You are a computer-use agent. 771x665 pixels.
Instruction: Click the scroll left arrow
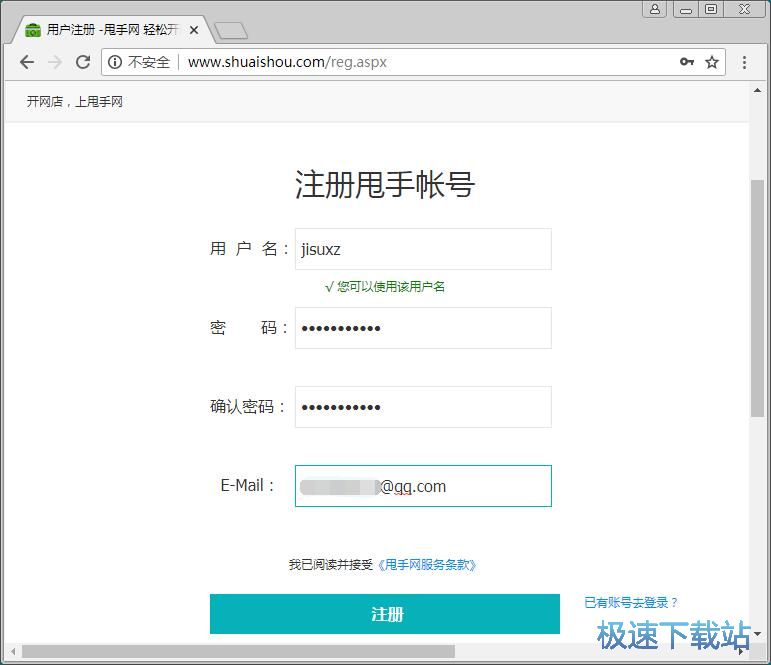point(13,652)
